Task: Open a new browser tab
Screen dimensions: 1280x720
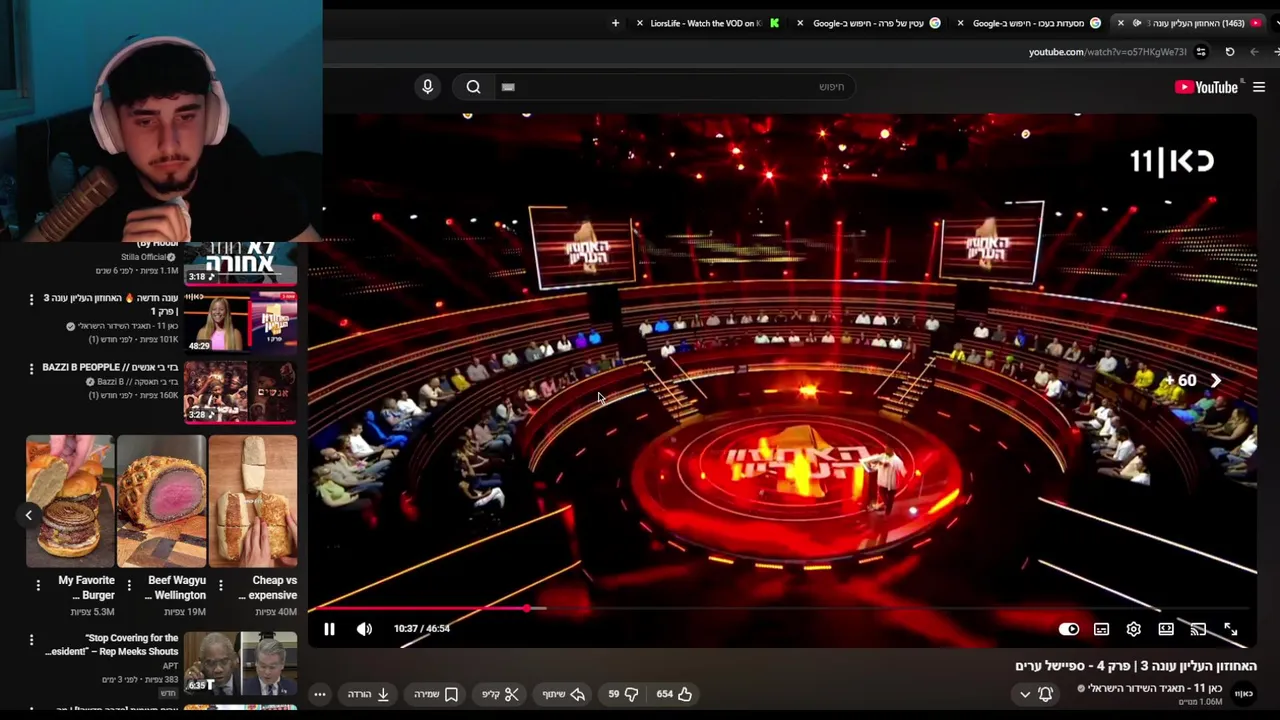Action: (615, 23)
